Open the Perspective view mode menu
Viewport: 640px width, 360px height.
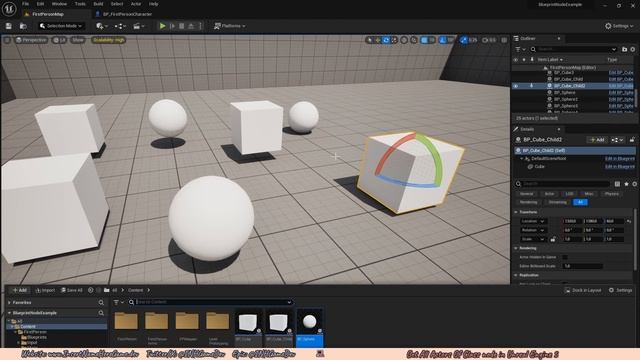31,40
